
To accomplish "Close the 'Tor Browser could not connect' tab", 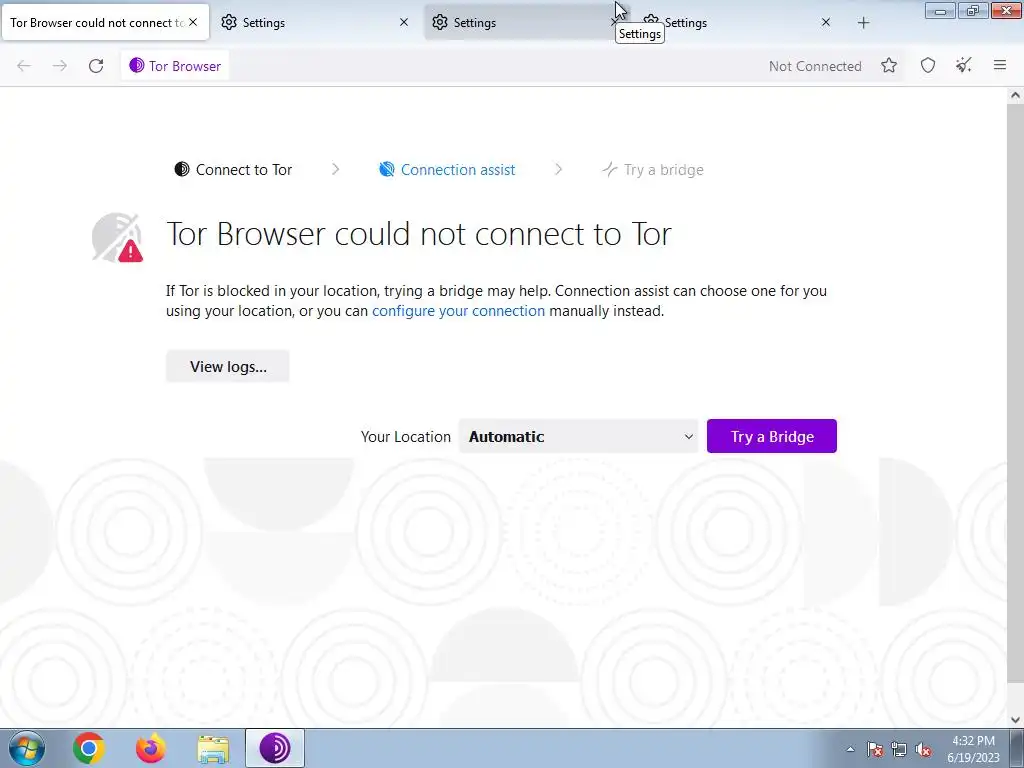I will pos(193,22).
